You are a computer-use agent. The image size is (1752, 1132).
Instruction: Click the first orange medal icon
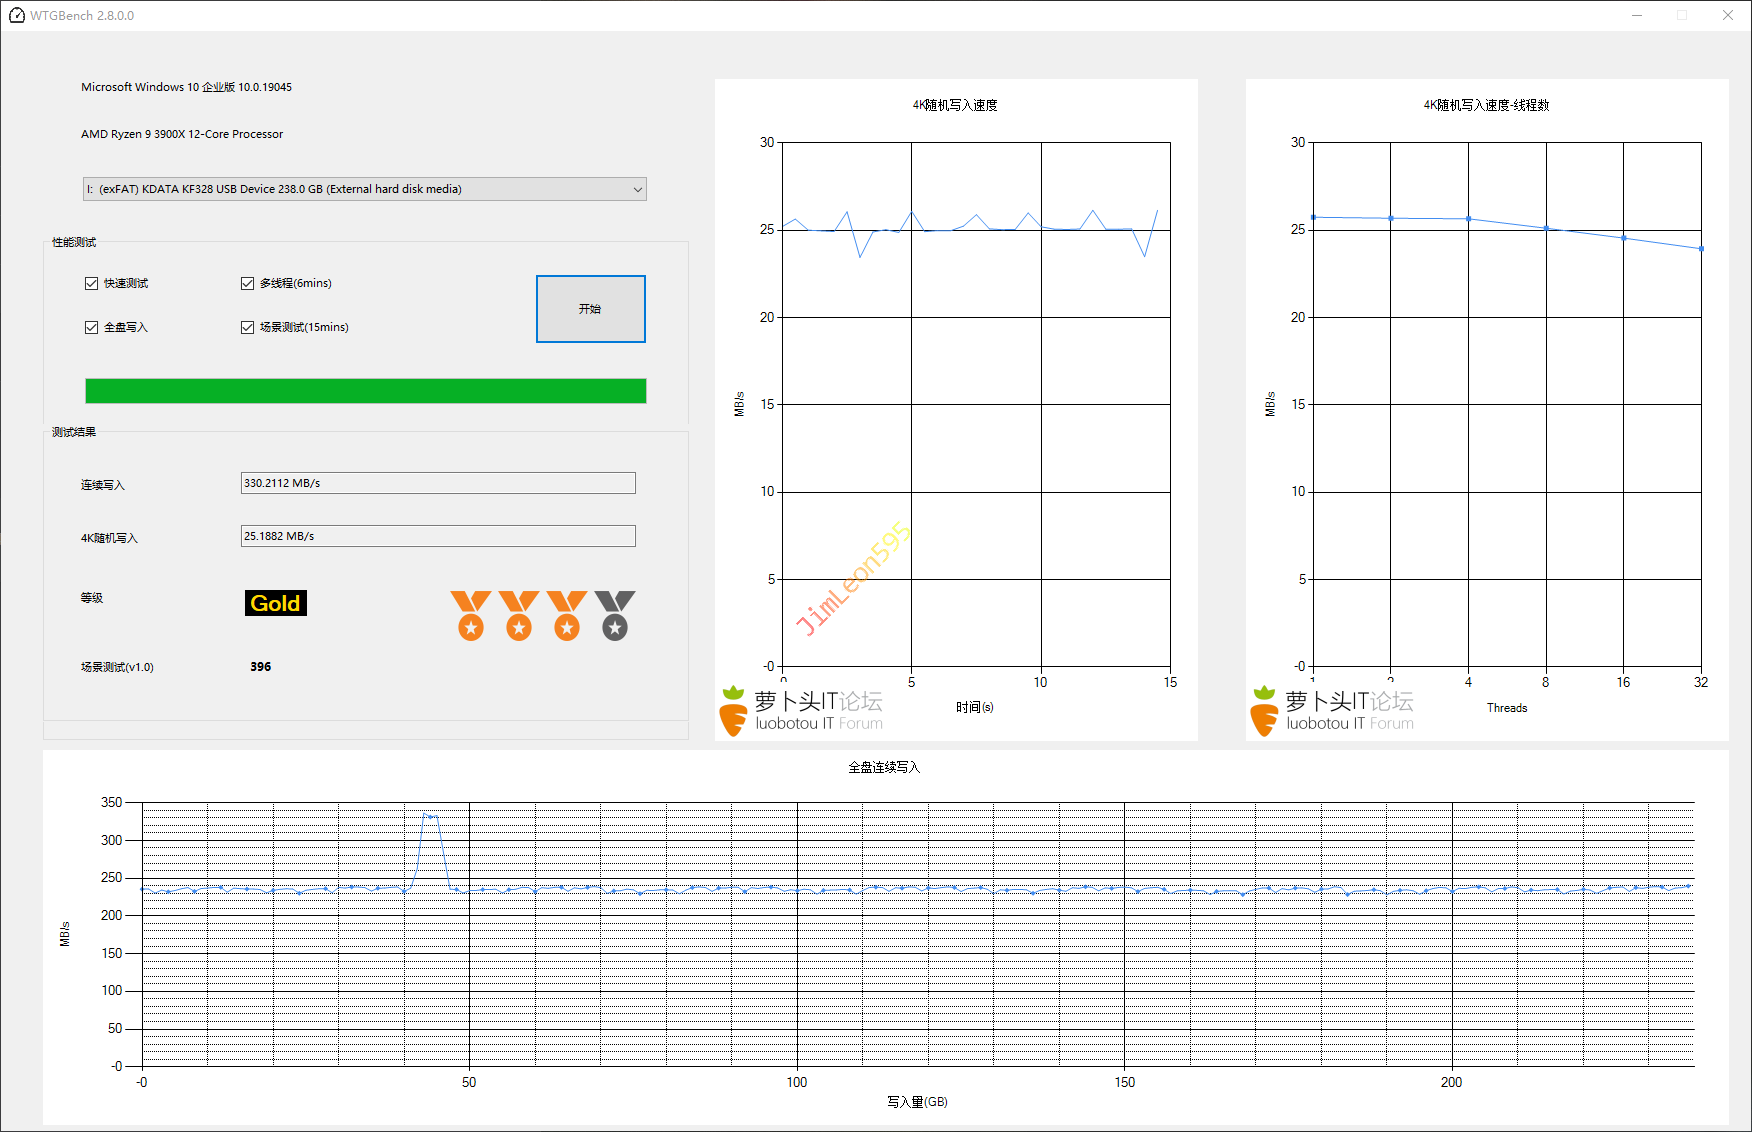470,615
